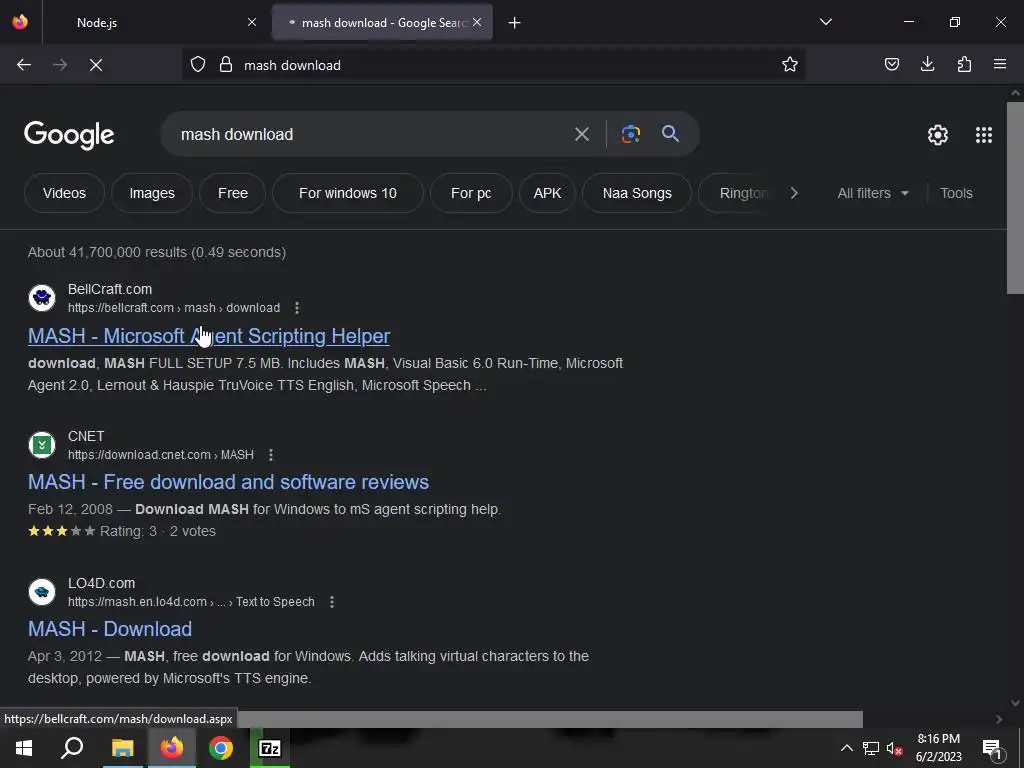1024x768 pixels.
Task: Apply the Naa Songs search chip
Action: pos(637,193)
